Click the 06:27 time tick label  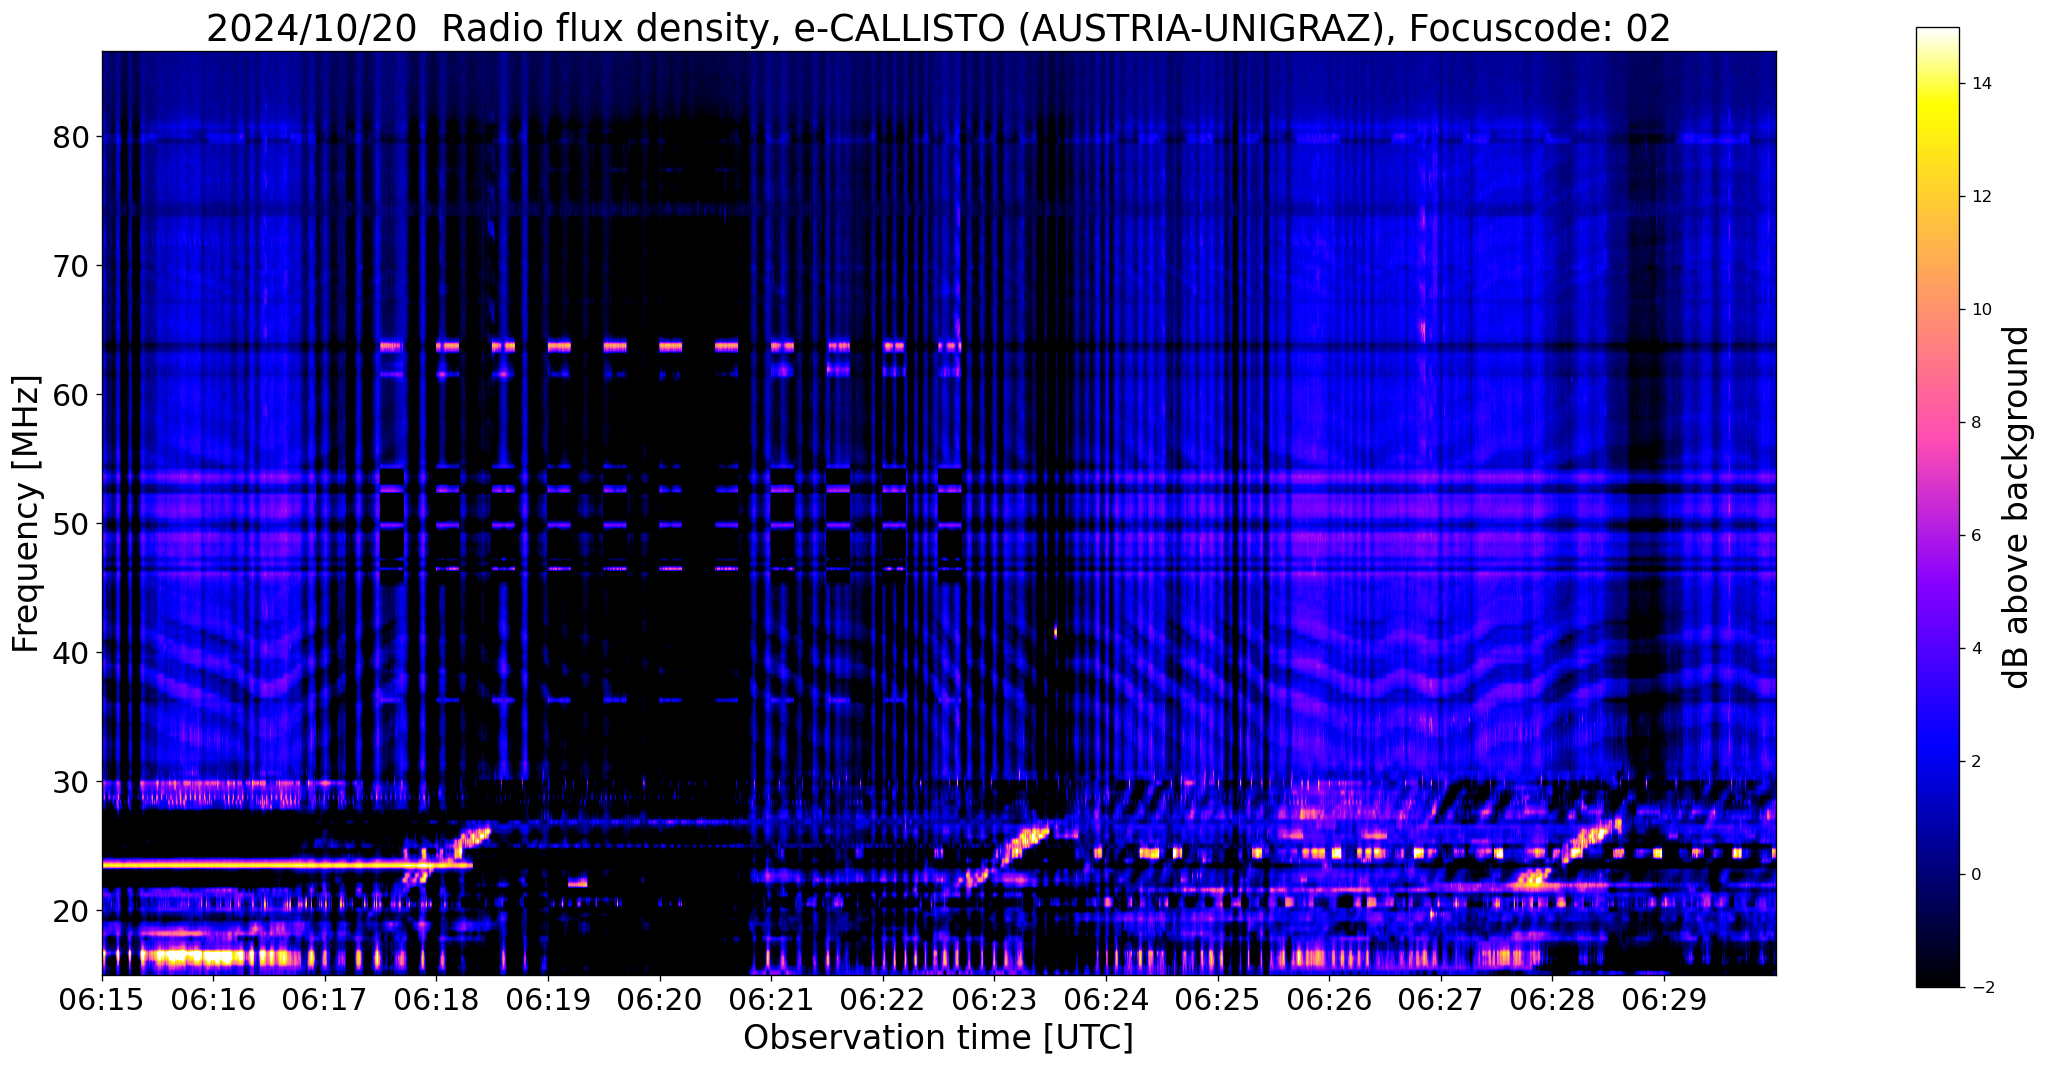[x=1441, y=999]
